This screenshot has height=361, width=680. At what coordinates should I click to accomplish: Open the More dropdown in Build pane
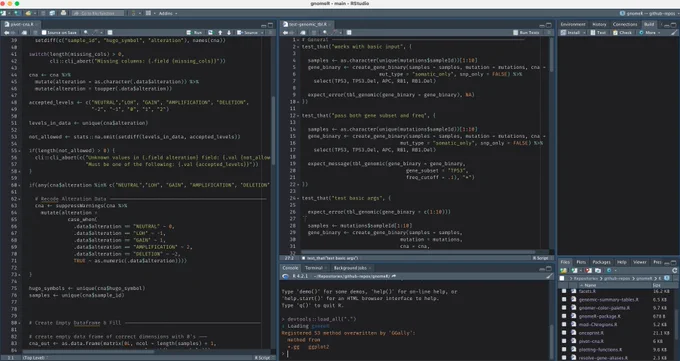coord(650,32)
